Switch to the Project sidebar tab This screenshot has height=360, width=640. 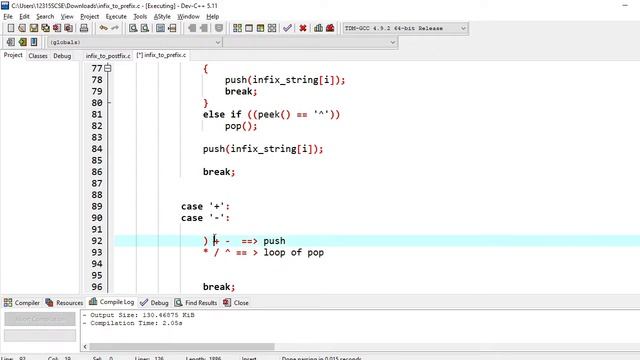[13, 55]
